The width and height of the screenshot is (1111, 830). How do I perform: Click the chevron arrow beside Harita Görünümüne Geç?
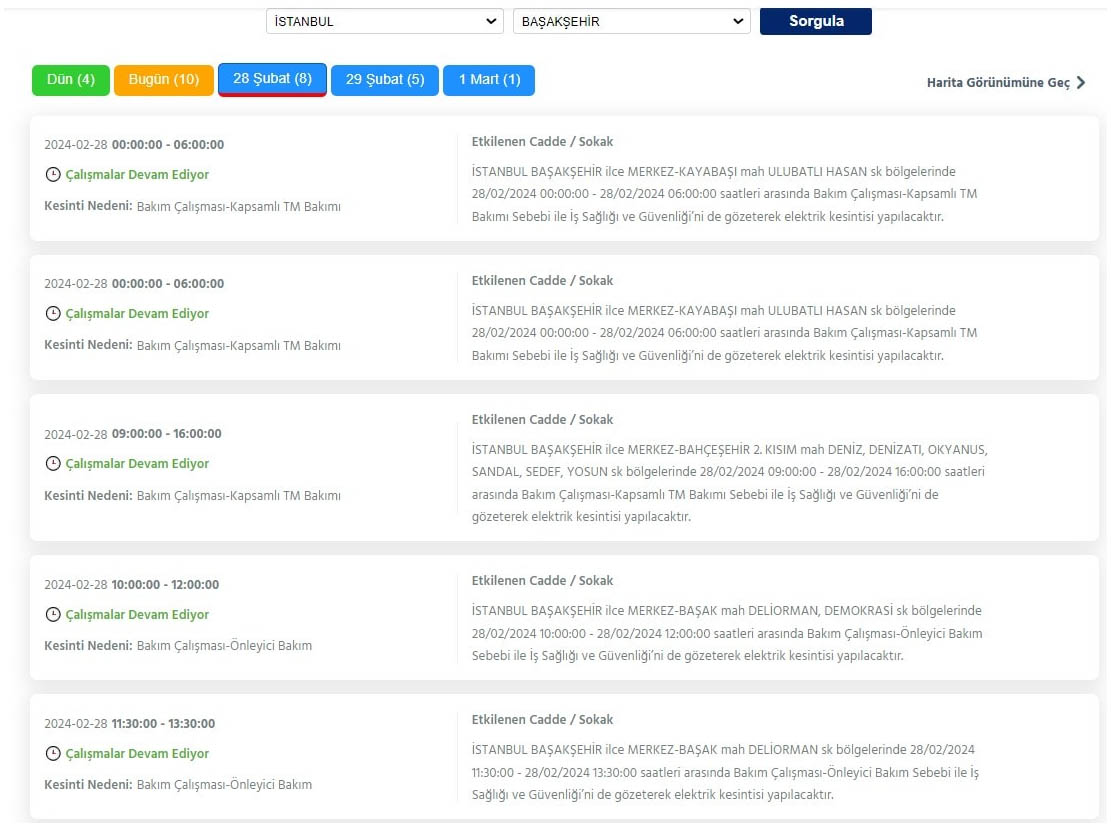click(x=1081, y=83)
